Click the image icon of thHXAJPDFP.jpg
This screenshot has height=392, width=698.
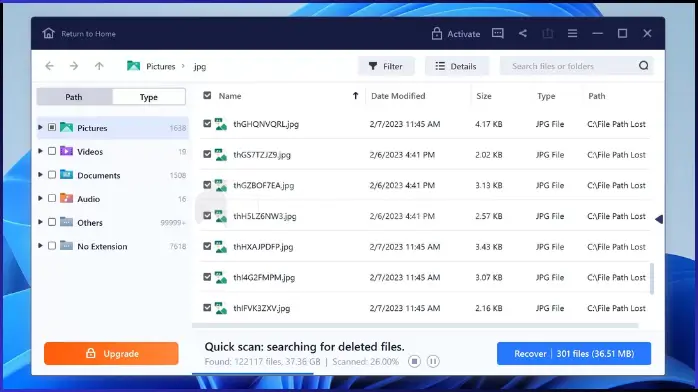[x=220, y=247]
